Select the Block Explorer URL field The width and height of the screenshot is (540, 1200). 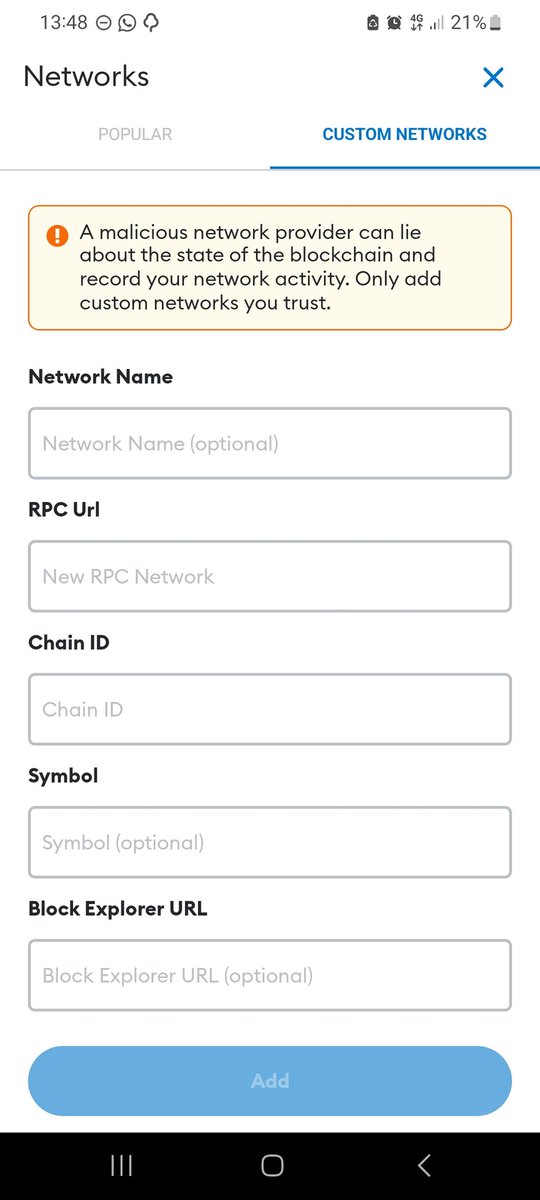pyautogui.click(x=270, y=975)
